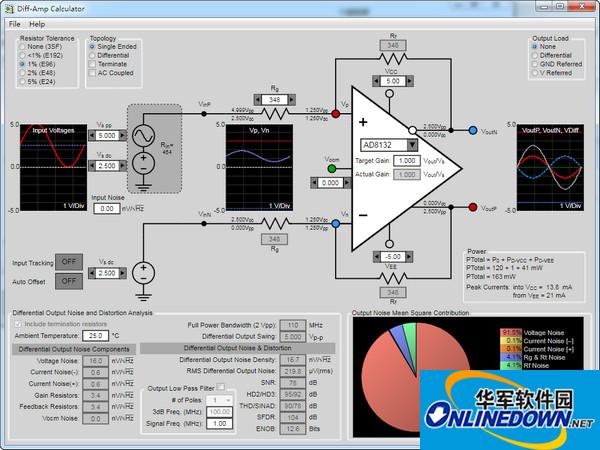600x450 pixels.
Task: Click the Signal Freq. (MHz) field
Action: [x=219, y=424]
